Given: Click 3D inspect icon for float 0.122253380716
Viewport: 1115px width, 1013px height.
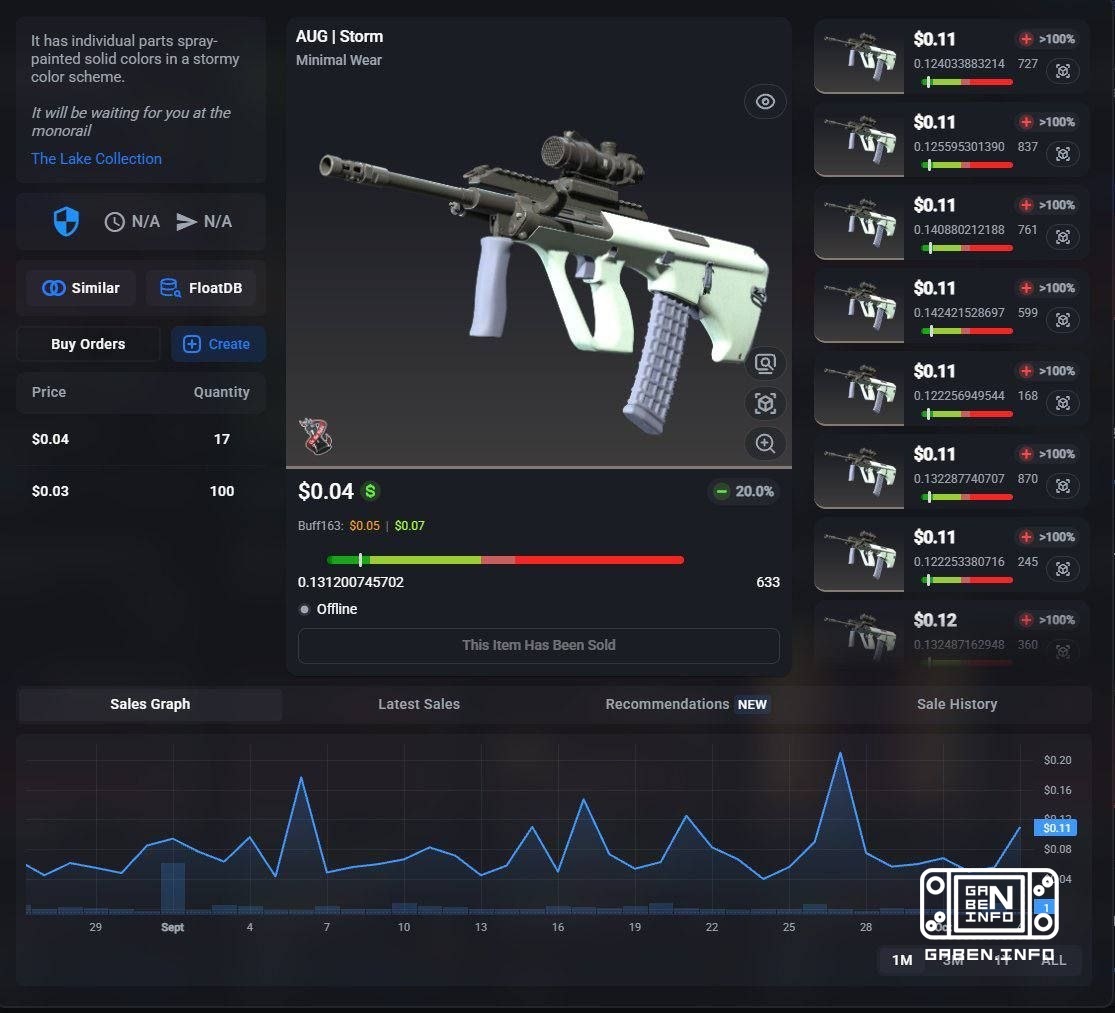Looking at the screenshot, I should [x=1062, y=569].
